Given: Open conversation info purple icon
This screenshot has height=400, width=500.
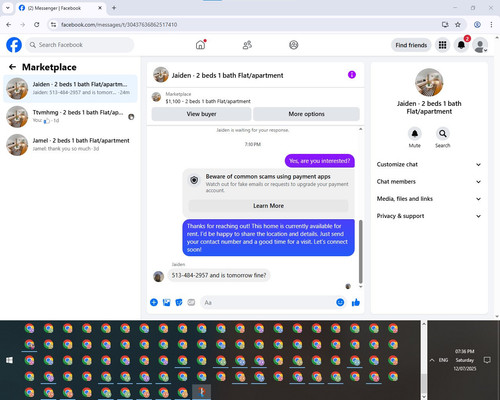Looking at the screenshot, I should point(352,75).
